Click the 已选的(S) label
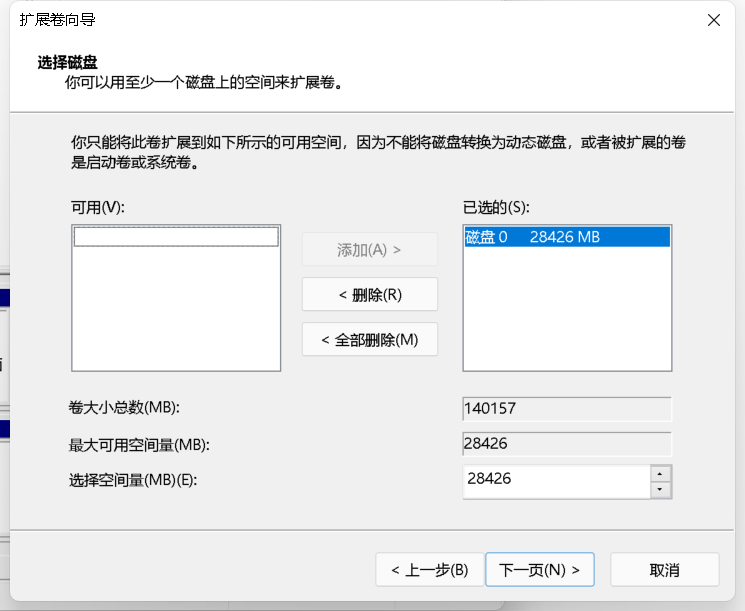This screenshot has height=611, width=745. (496, 207)
